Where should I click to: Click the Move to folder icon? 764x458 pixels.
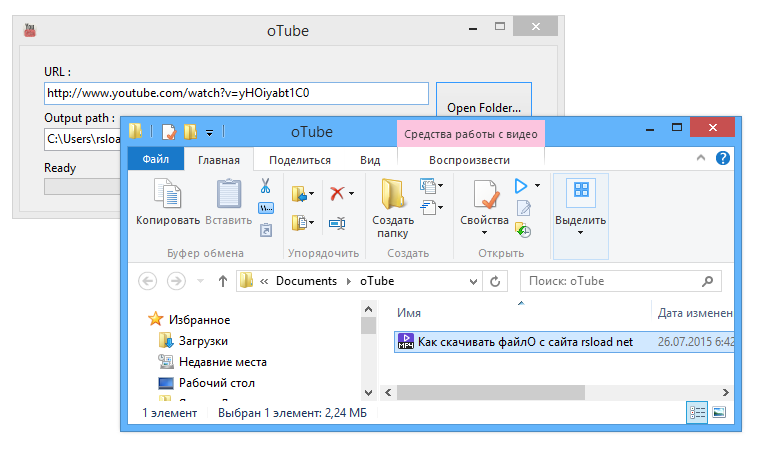pyautogui.click(x=299, y=194)
